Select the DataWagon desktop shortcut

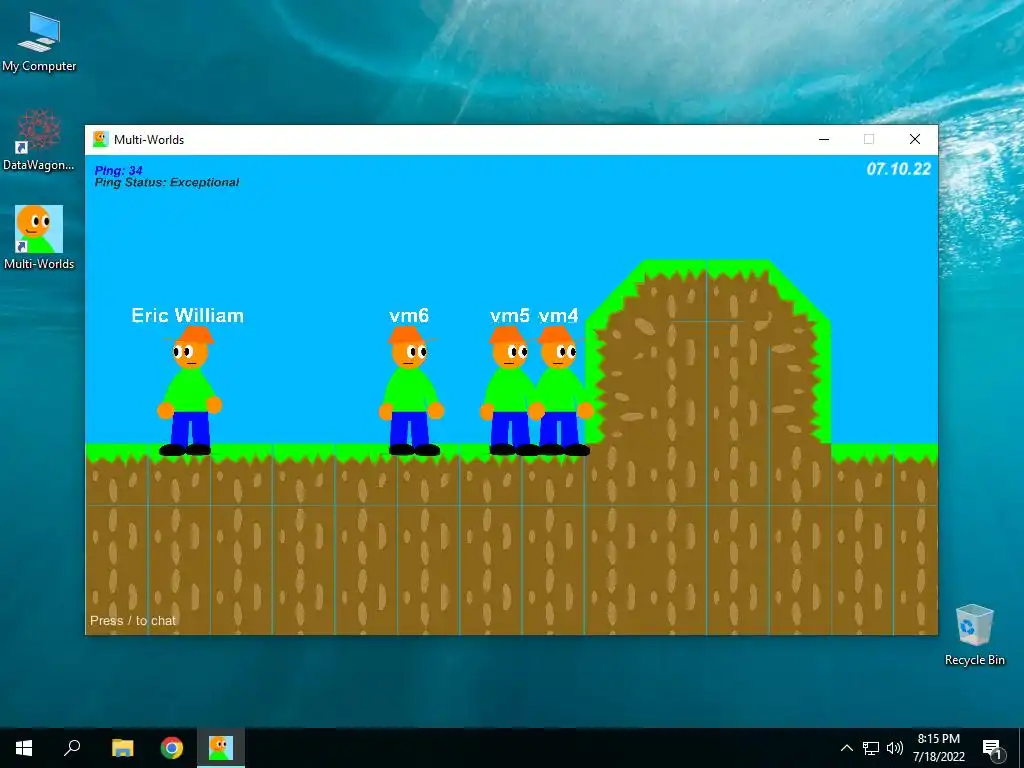39,140
